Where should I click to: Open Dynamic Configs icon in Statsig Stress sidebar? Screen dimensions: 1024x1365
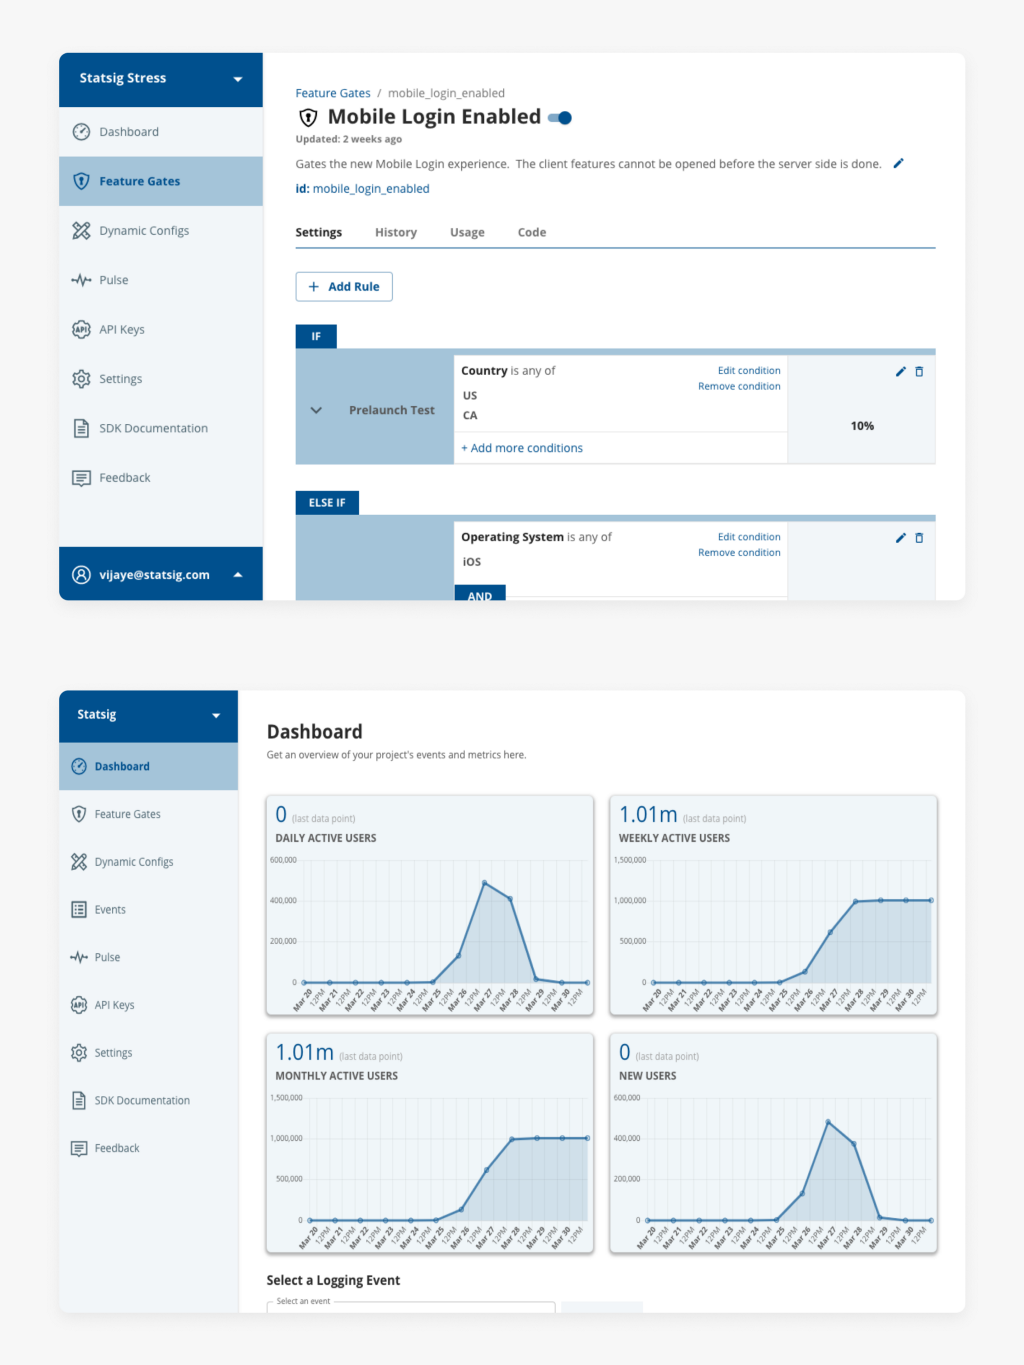coord(81,231)
